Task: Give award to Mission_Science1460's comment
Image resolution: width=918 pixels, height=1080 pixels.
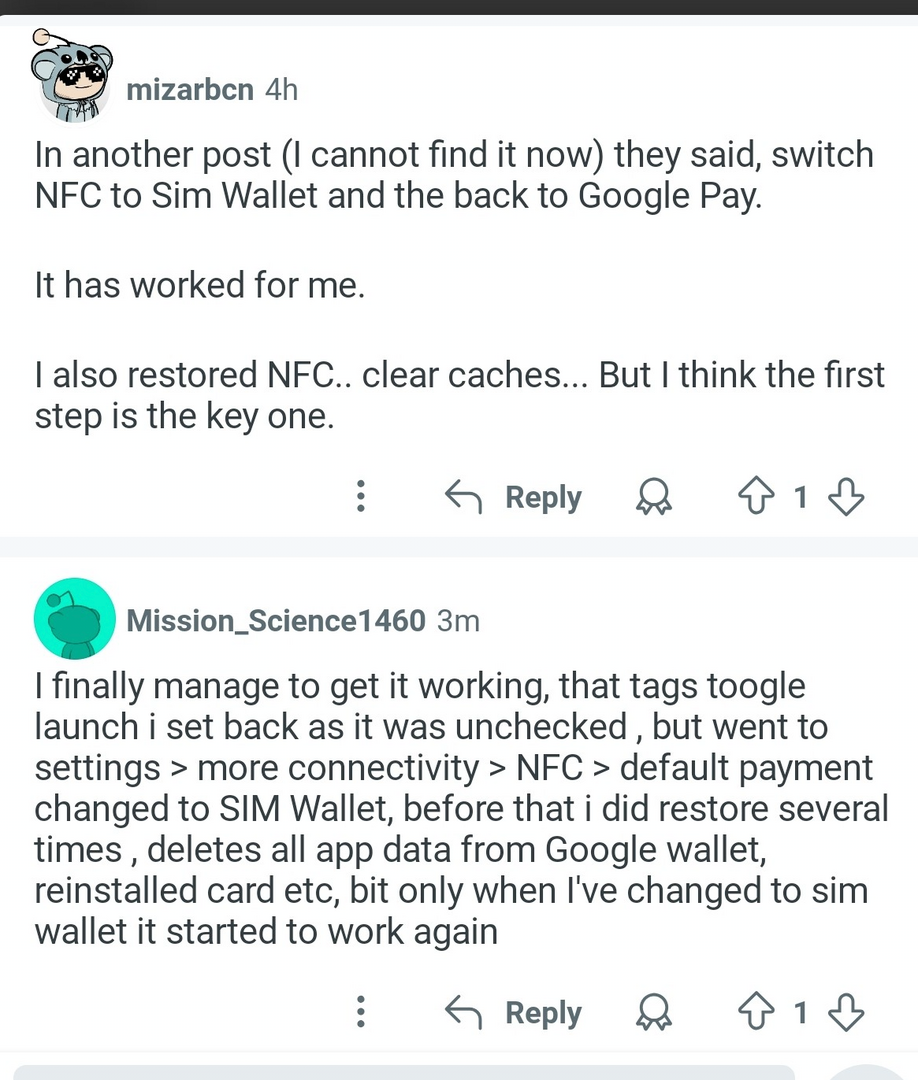Action: coord(654,1013)
